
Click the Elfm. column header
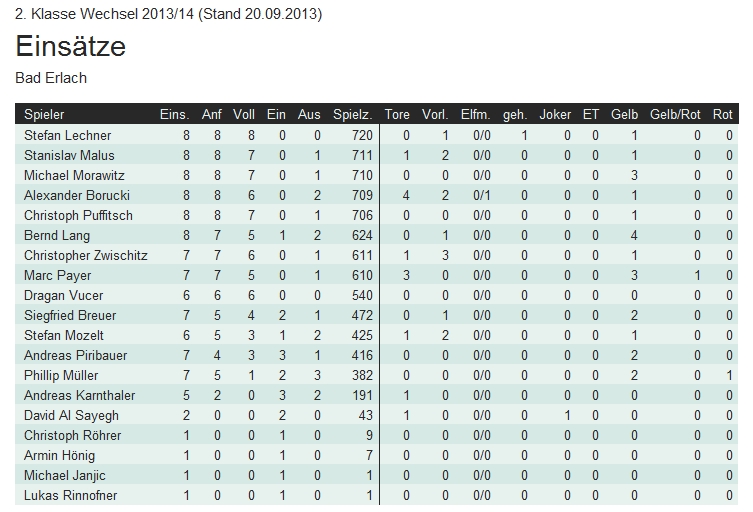[x=475, y=115]
